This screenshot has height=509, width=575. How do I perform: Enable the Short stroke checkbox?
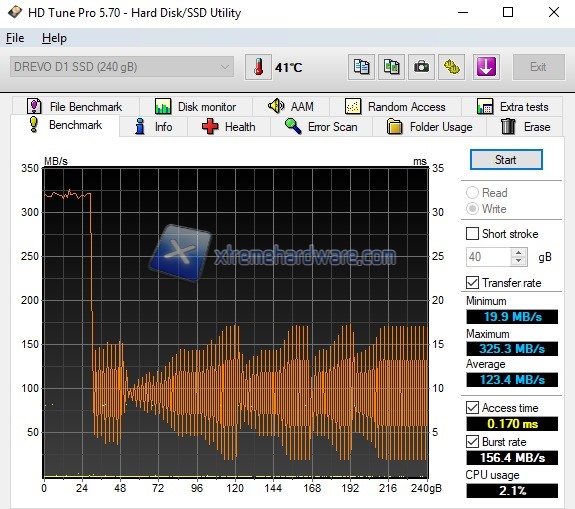pos(472,234)
